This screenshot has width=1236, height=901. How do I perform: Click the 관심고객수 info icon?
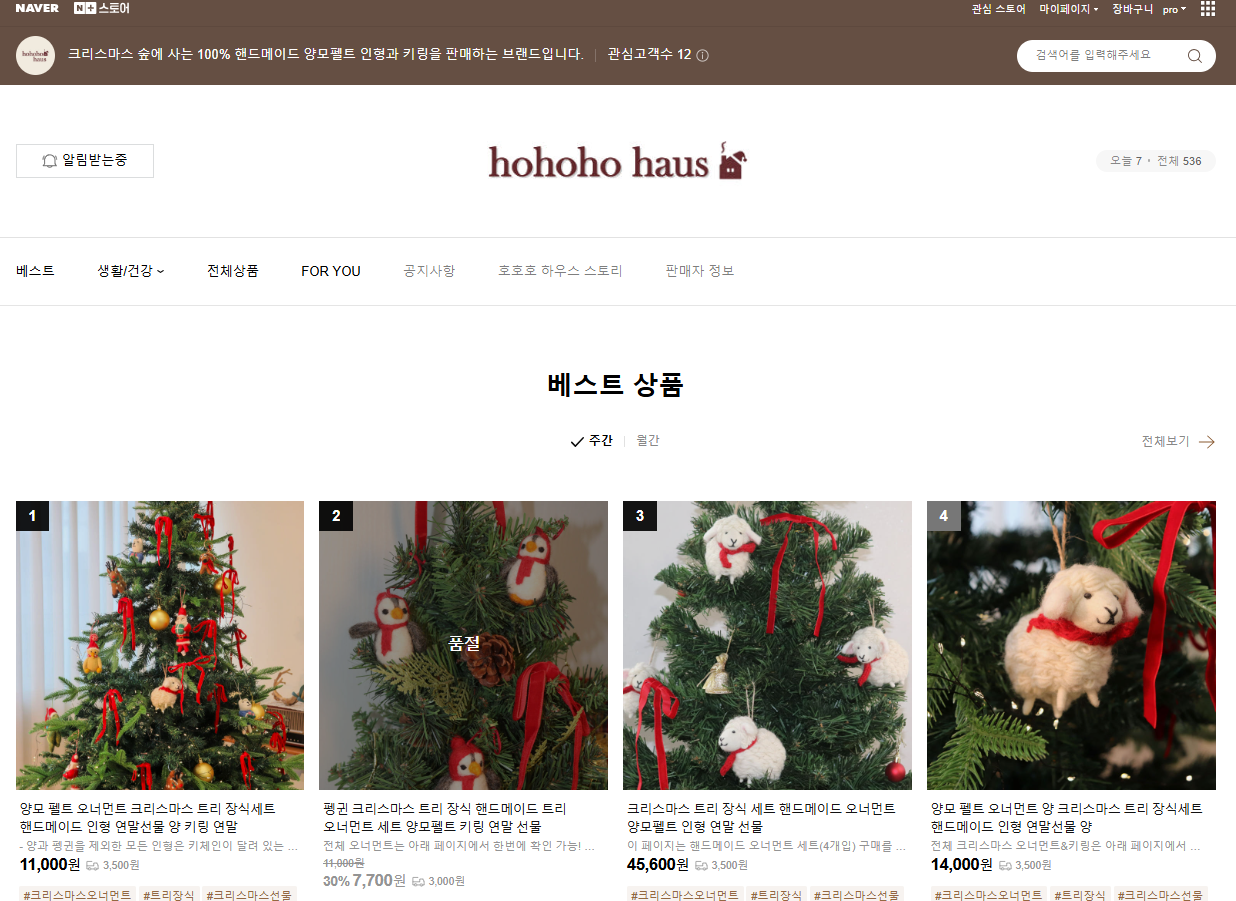point(703,55)
